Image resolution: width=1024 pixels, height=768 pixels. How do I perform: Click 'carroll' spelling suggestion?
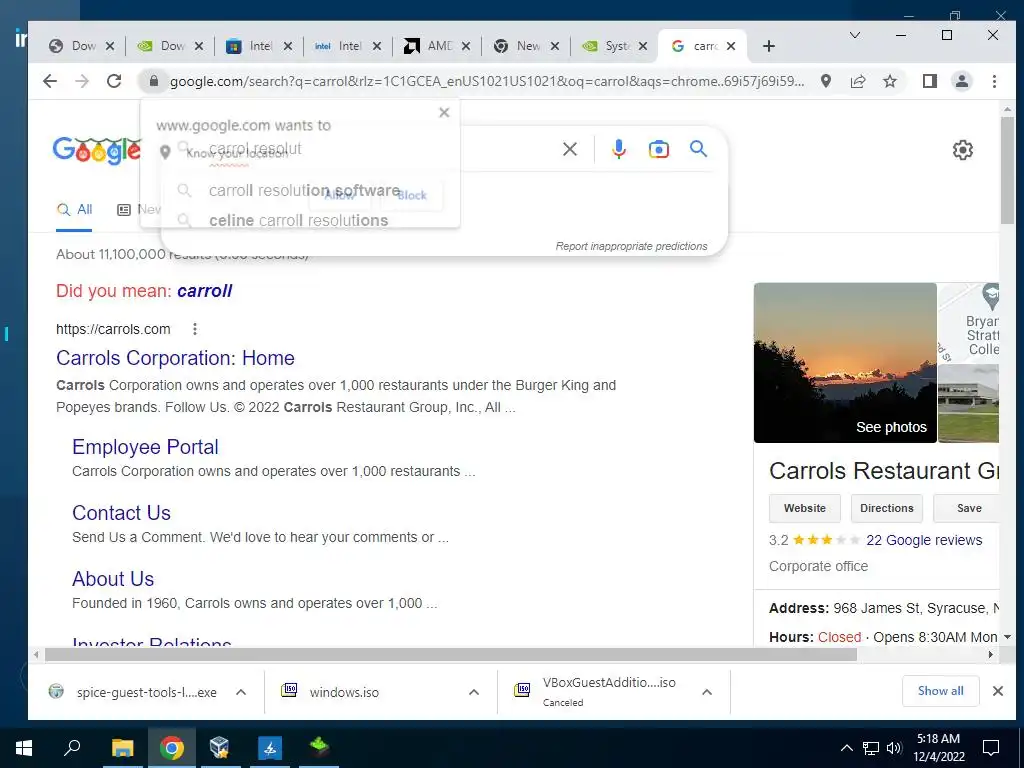[x=204, y=291]
